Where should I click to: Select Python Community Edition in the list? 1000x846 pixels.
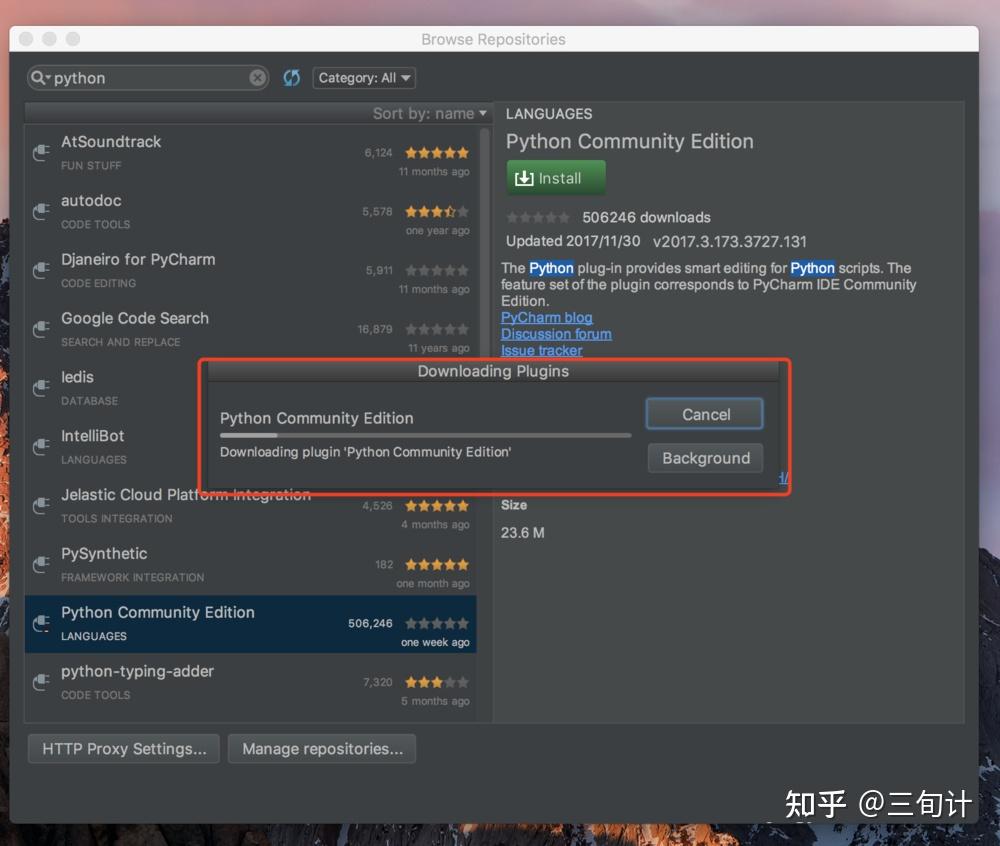[x=200, y=622]
